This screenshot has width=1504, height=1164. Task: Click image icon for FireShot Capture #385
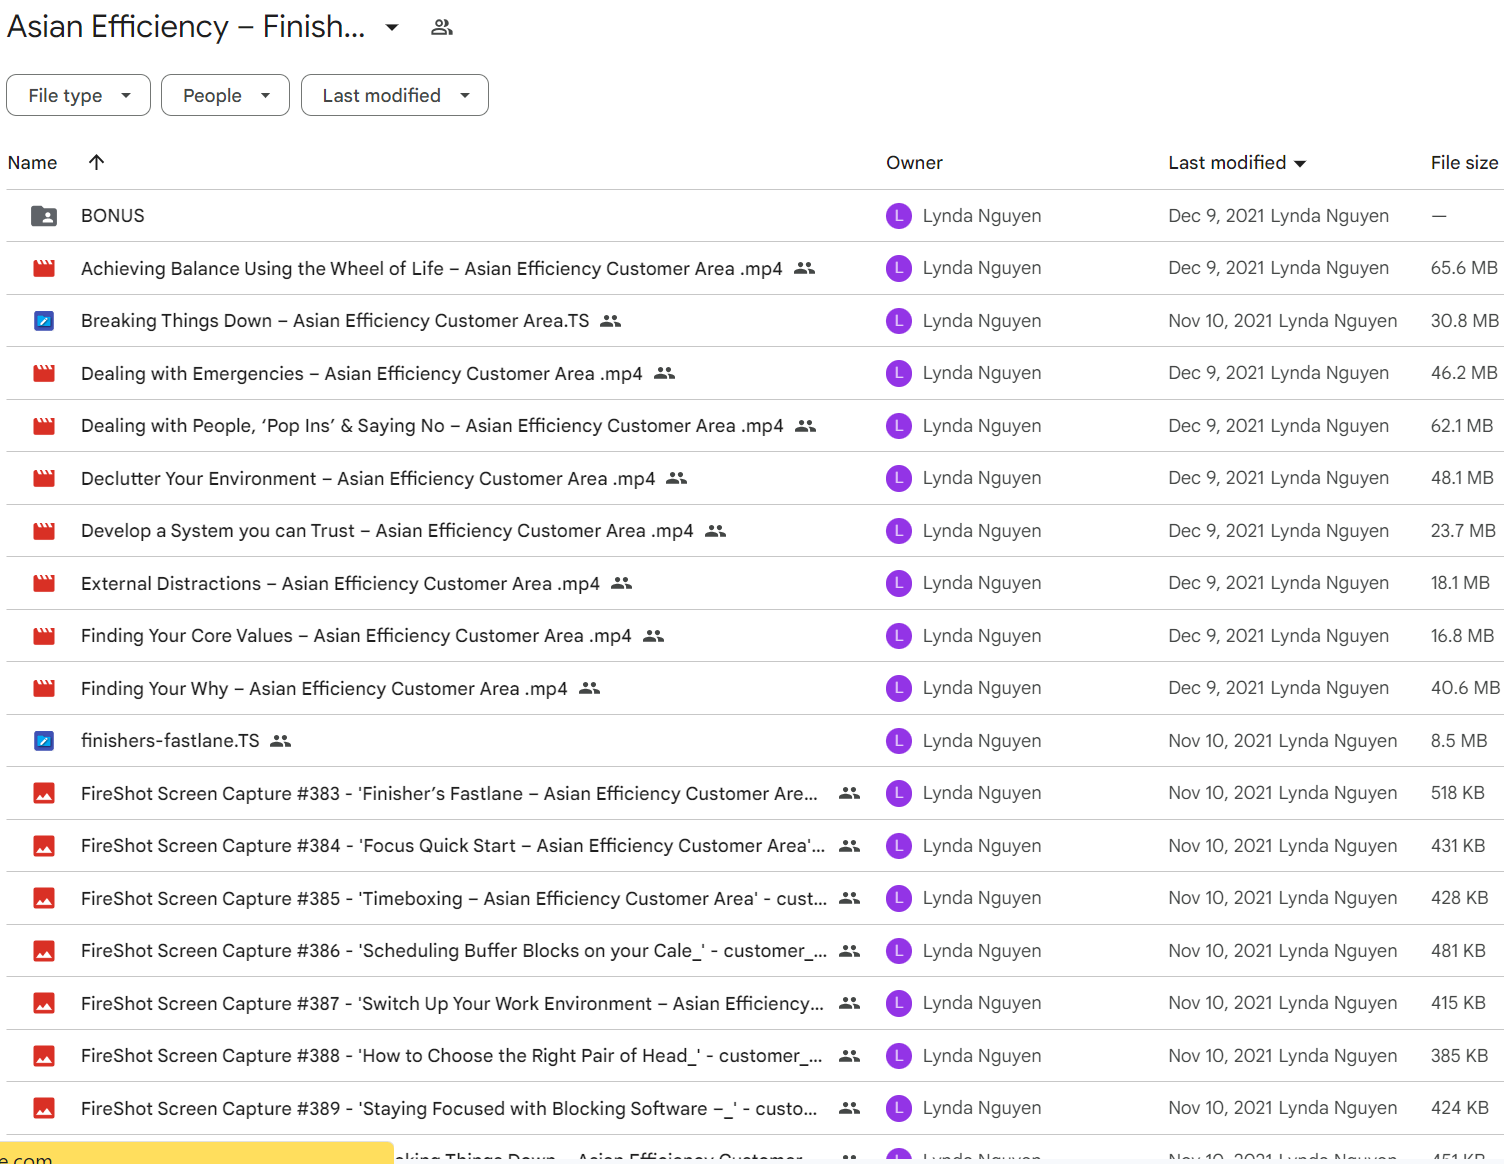click(x=44, y=898)
